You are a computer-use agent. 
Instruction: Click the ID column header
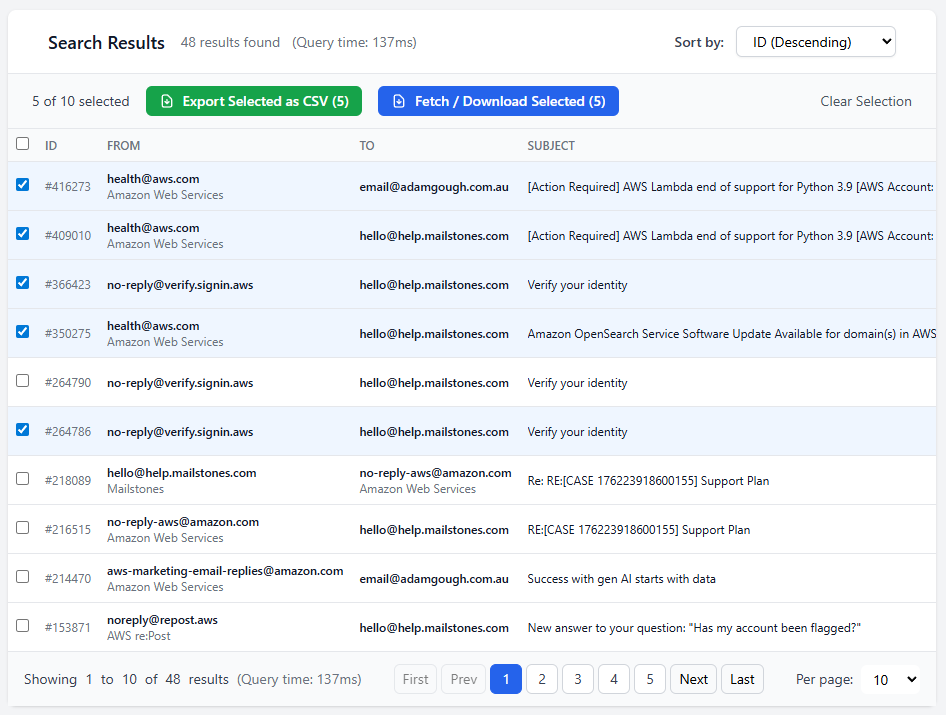tap(51, 145)
